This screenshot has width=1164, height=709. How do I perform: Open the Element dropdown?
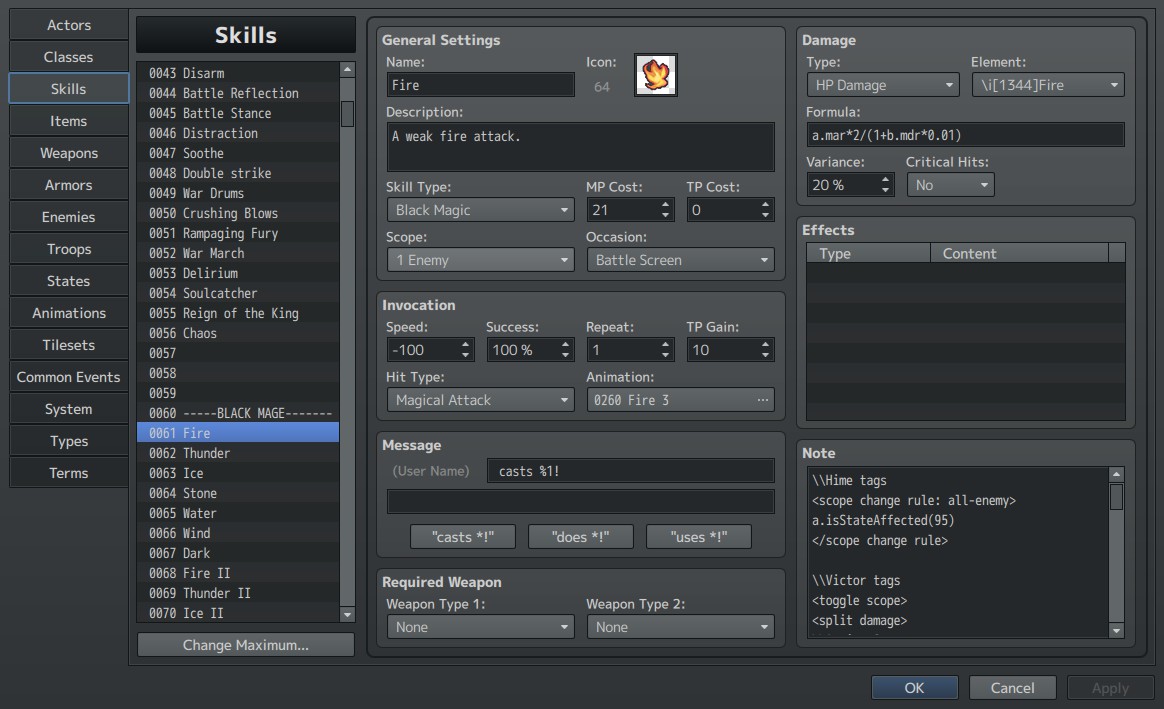(1047, 85)
